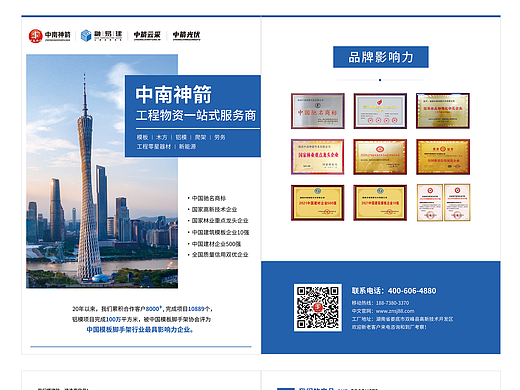Click the QR code in the contact panel

318,307
